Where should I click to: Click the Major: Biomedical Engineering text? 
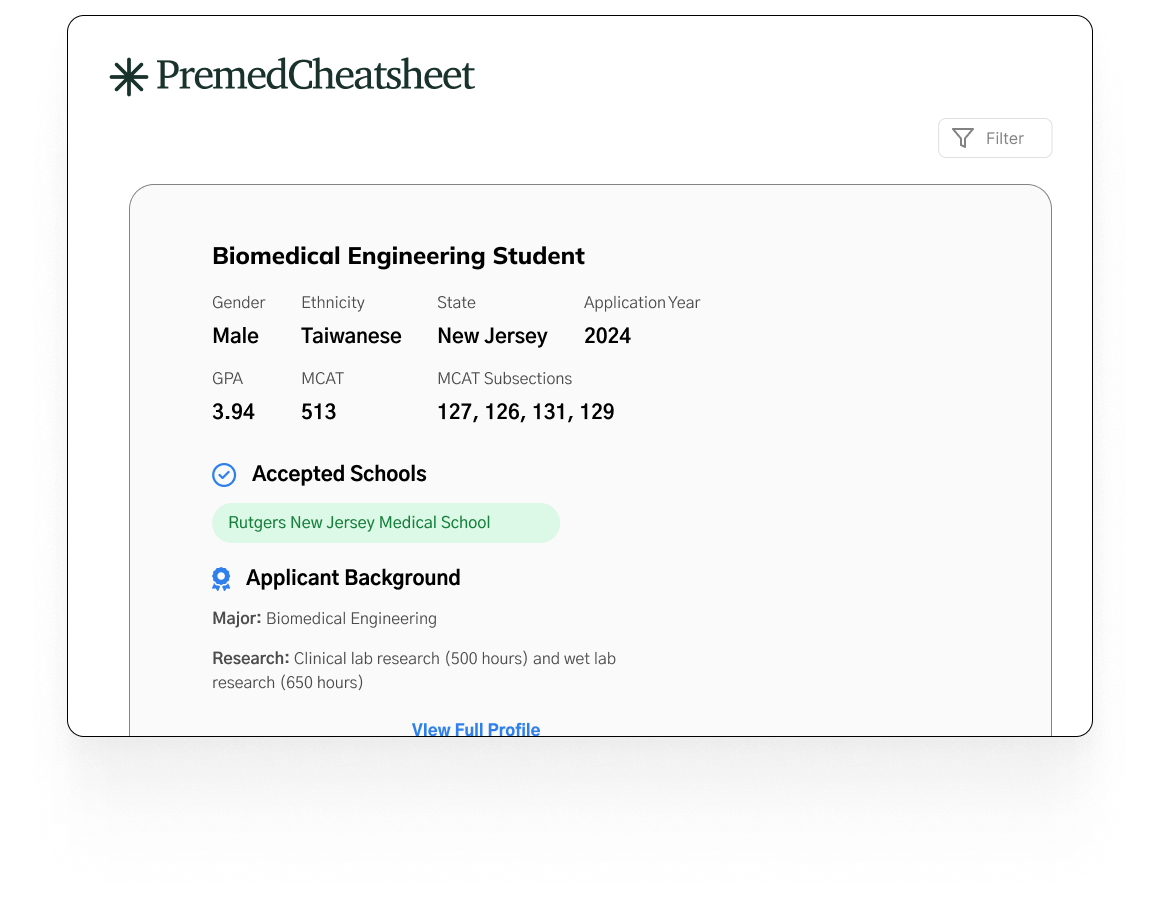click(x=324, y=618)
